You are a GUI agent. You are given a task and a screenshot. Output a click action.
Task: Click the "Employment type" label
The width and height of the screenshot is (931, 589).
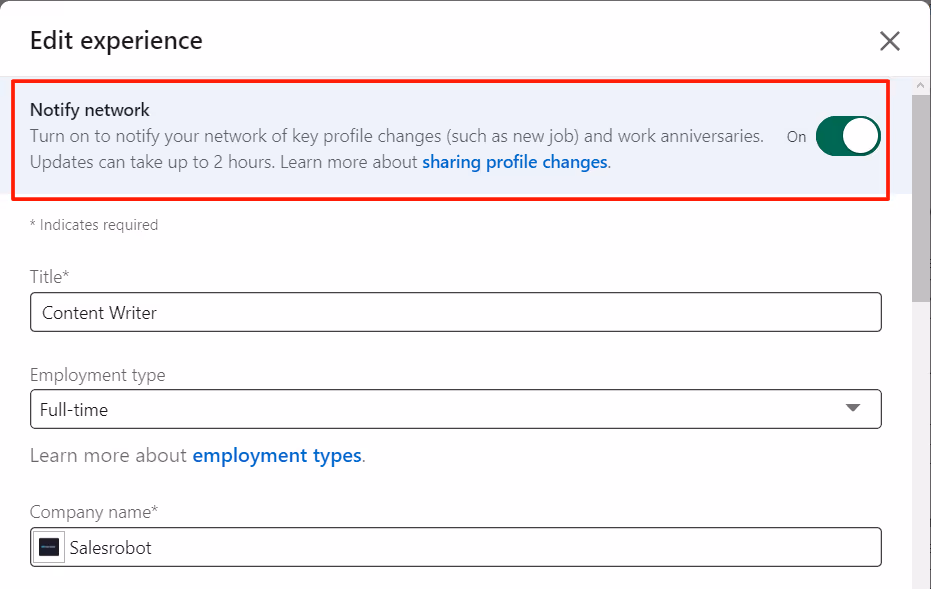[x=97, y=374]
